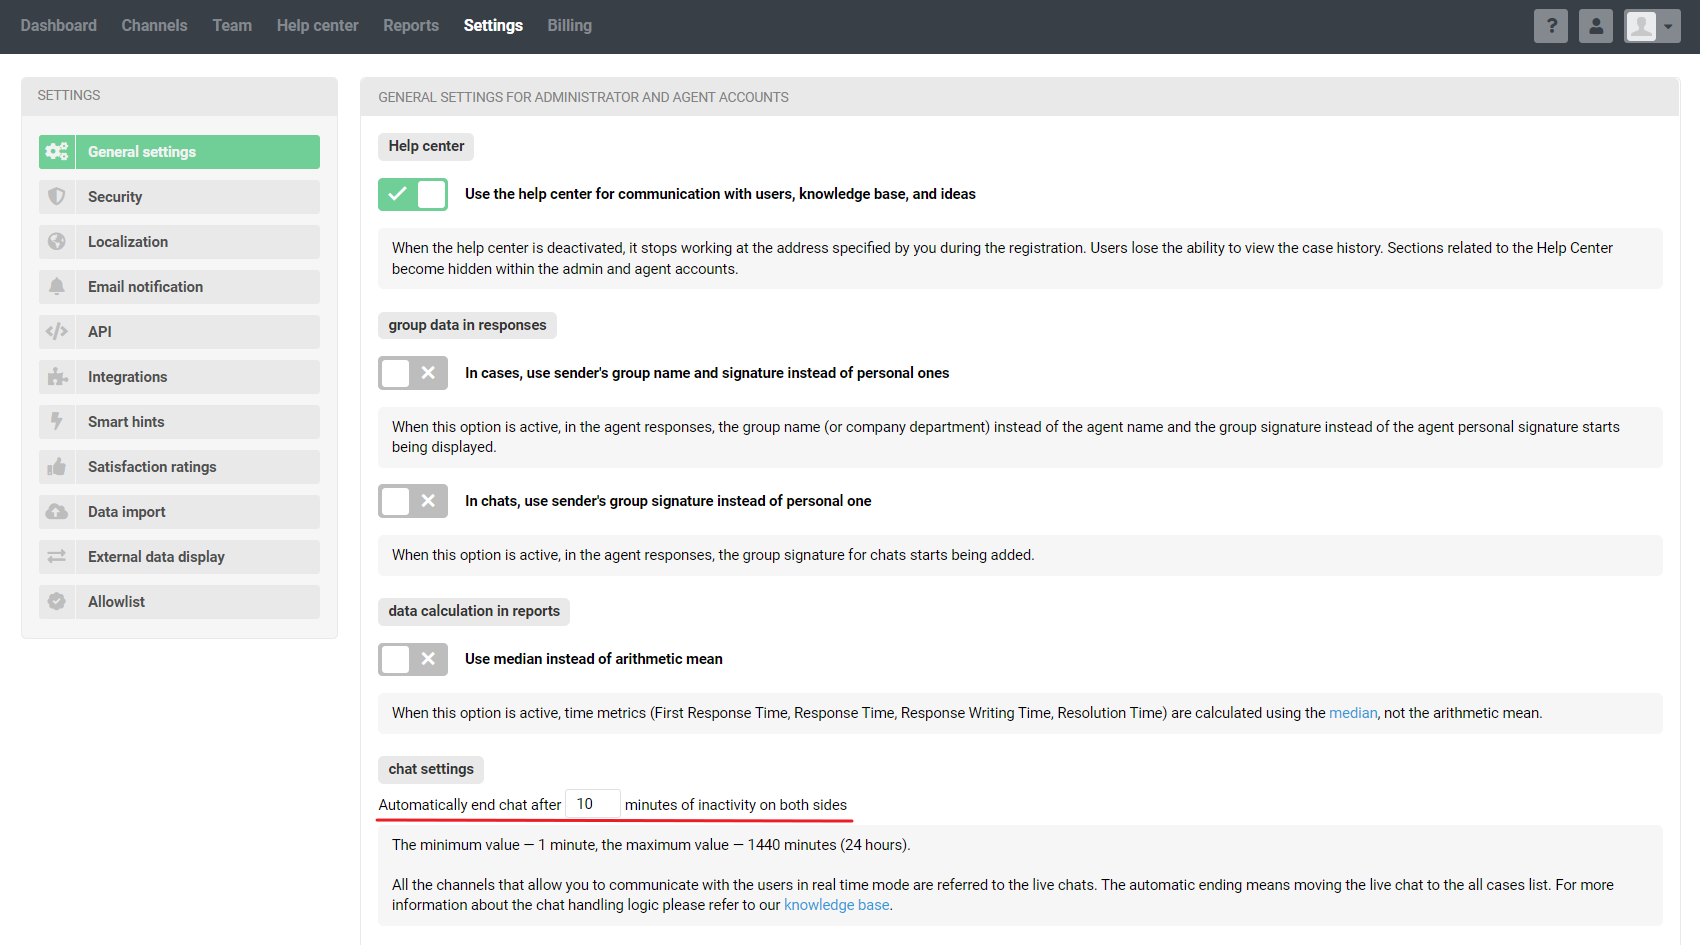Open Security settings

179,197
